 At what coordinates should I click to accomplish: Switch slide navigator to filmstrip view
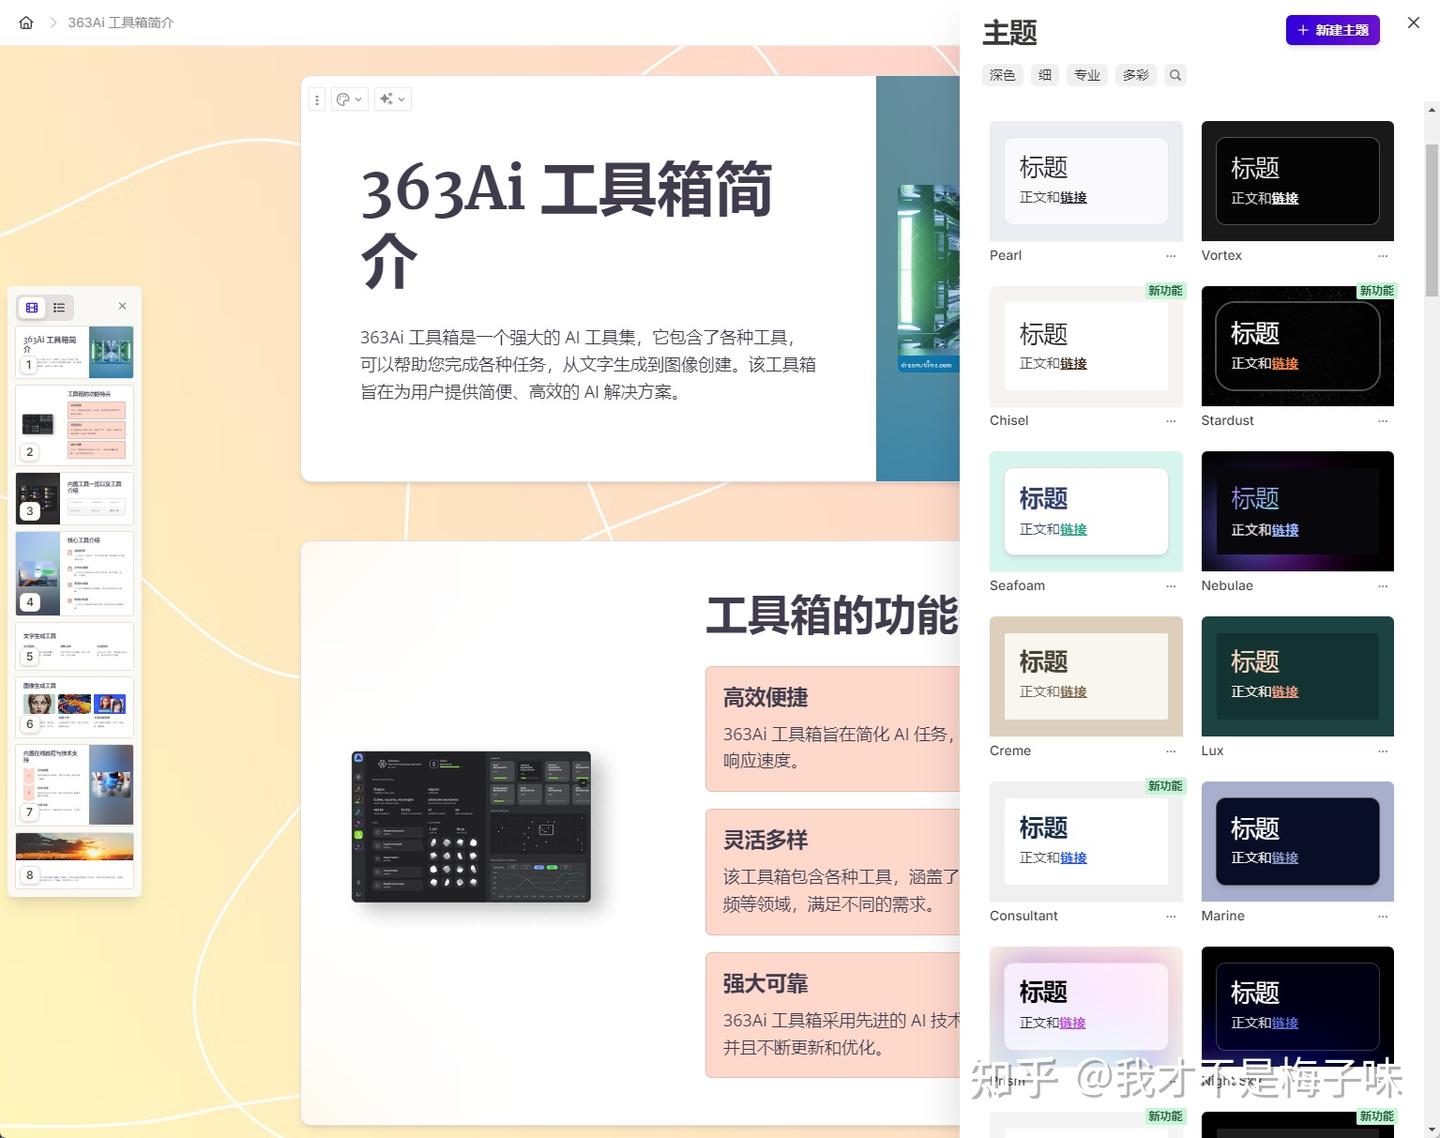(32, 307)
